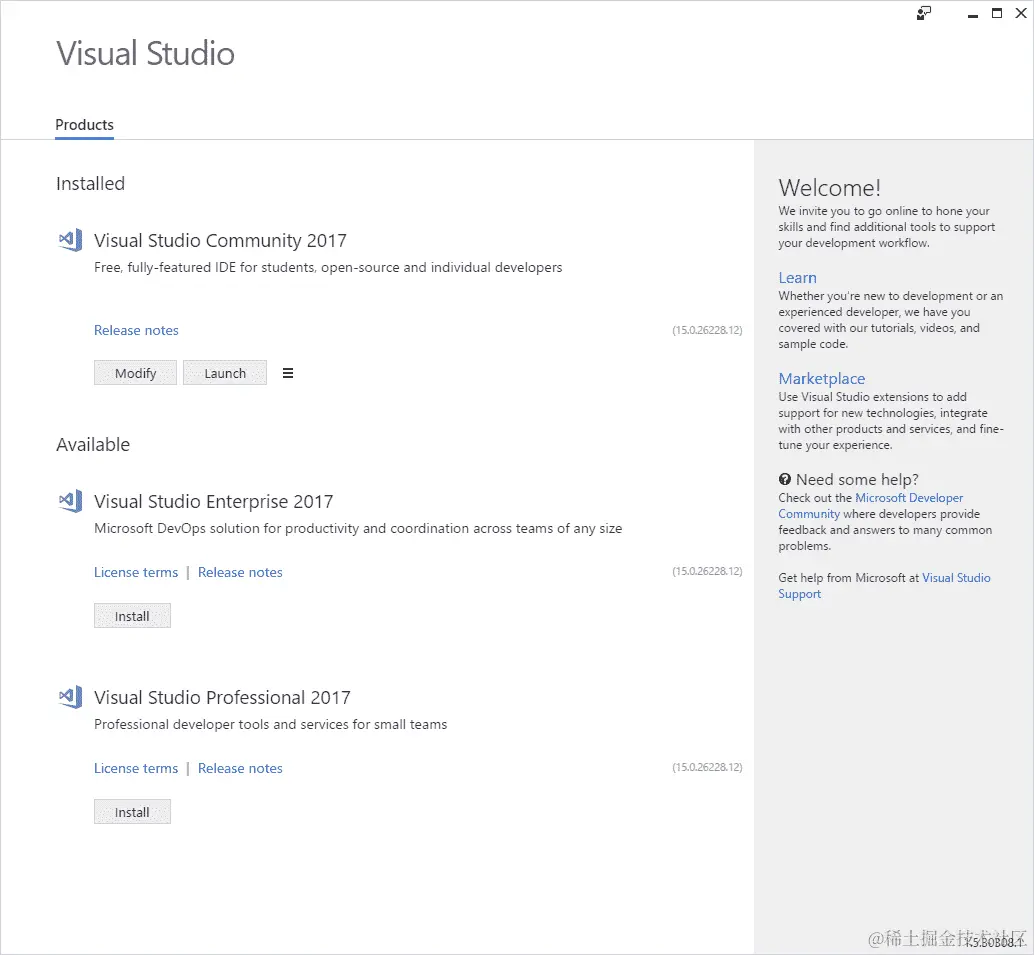Click the Welcome! heading

pyautogui.click(x=830, y=188)
